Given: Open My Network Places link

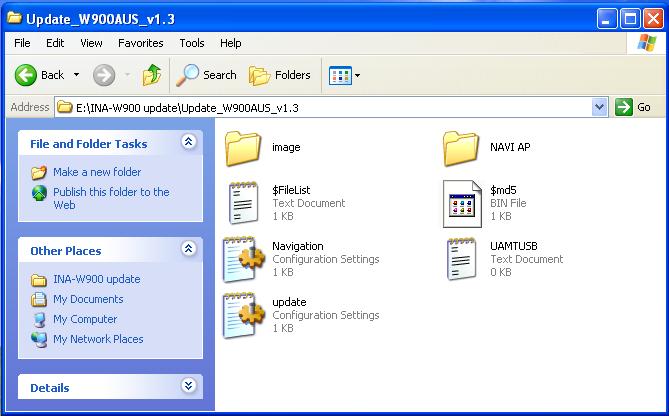Looking at the screenshot, I should coord(98,339).
